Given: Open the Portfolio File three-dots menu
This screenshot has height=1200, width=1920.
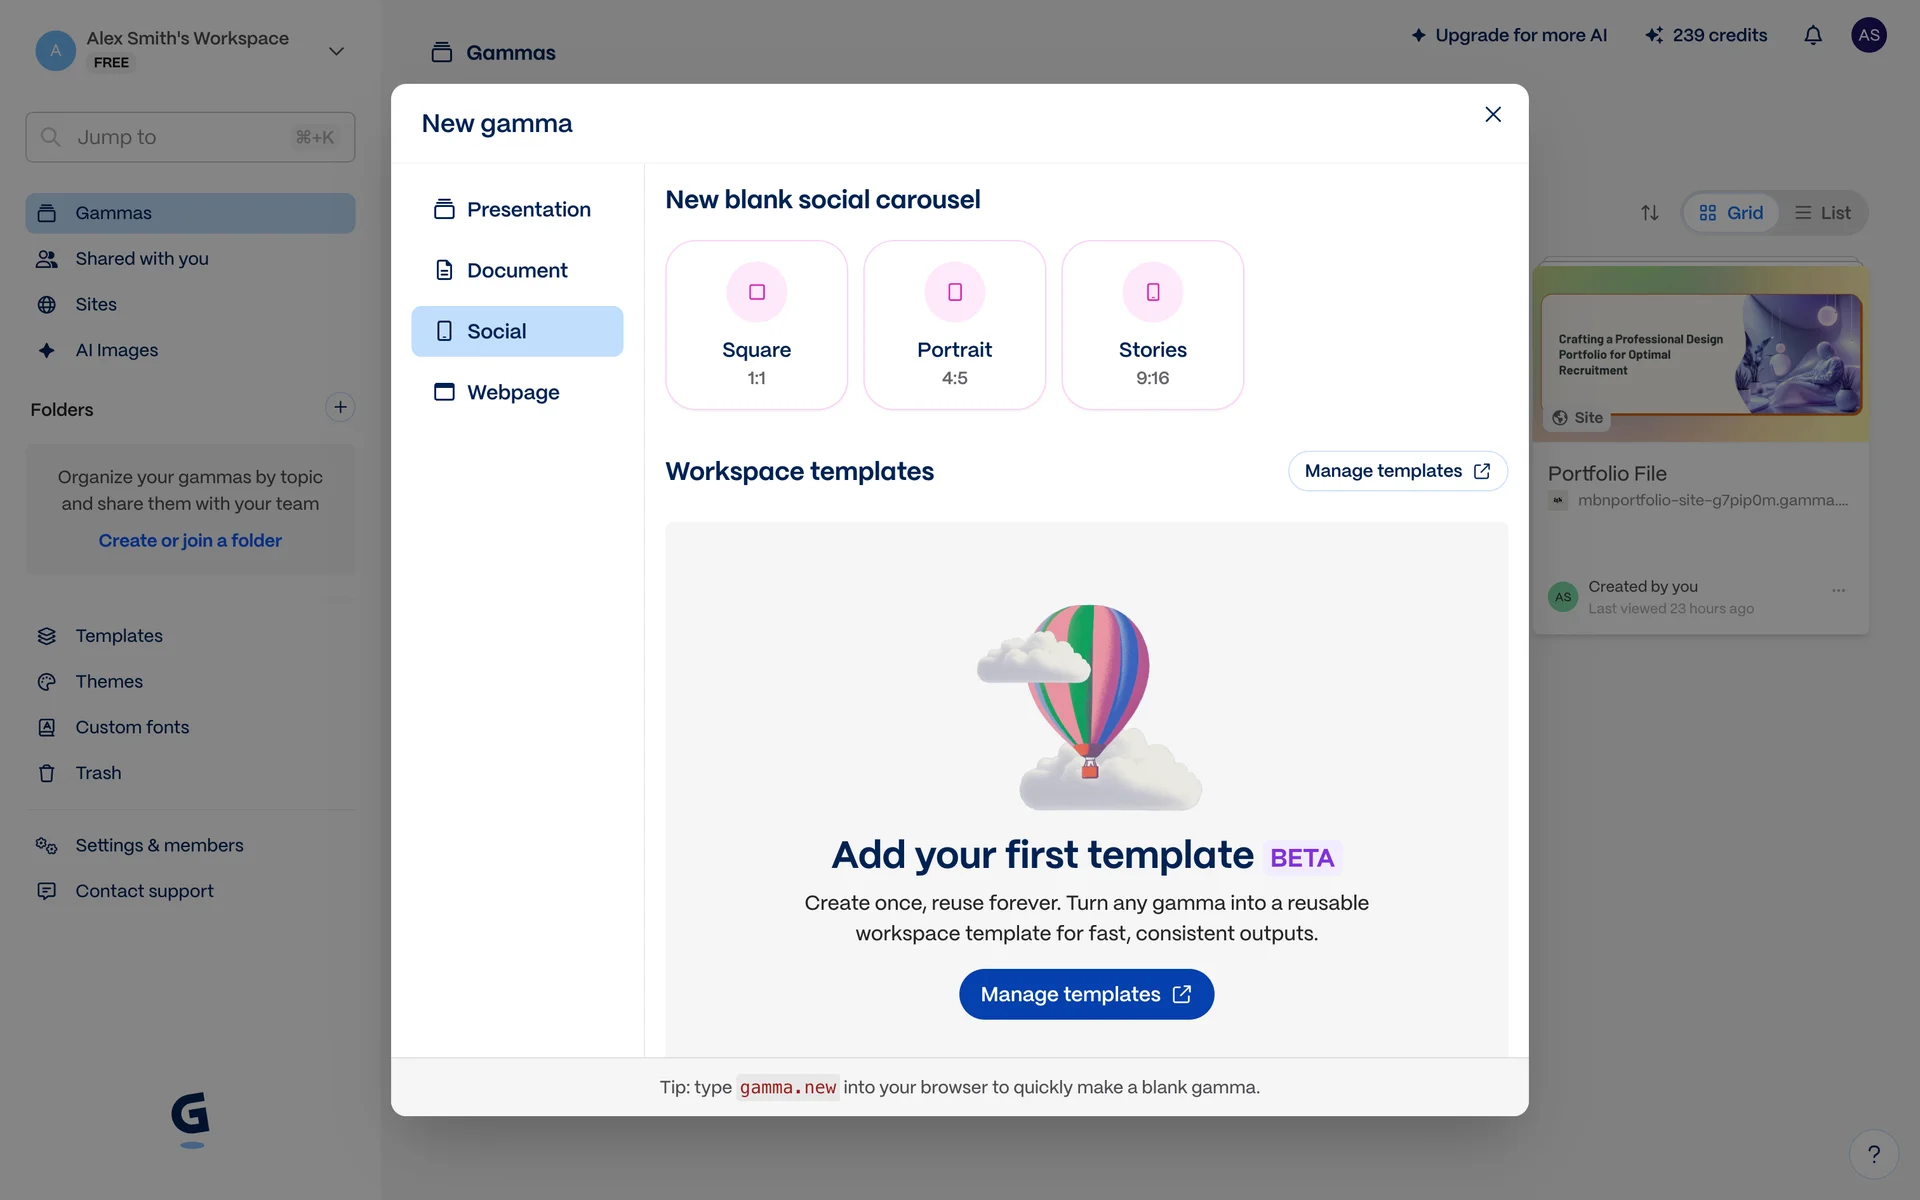Looking at the screenshot, I should click(x=1838, y=590).
